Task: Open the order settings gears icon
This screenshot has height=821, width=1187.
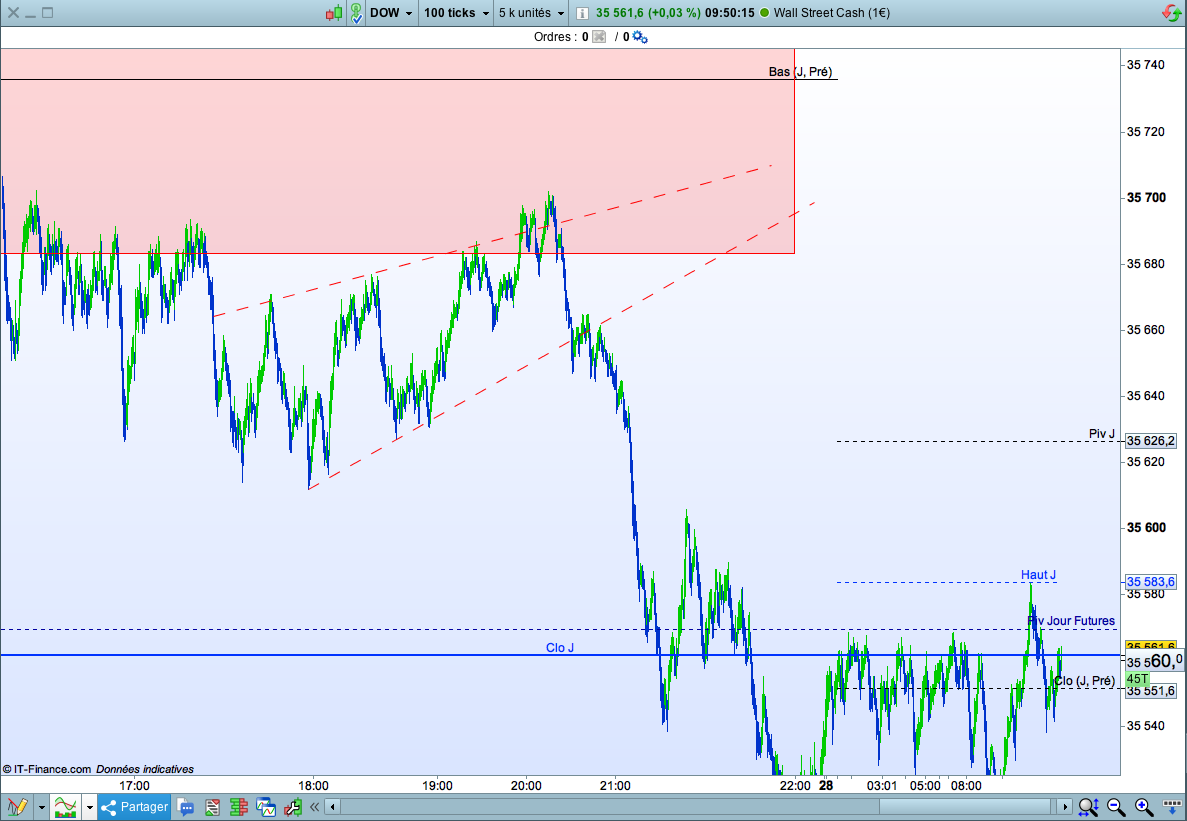Action: pyautogui.click(x=640, y=36)
